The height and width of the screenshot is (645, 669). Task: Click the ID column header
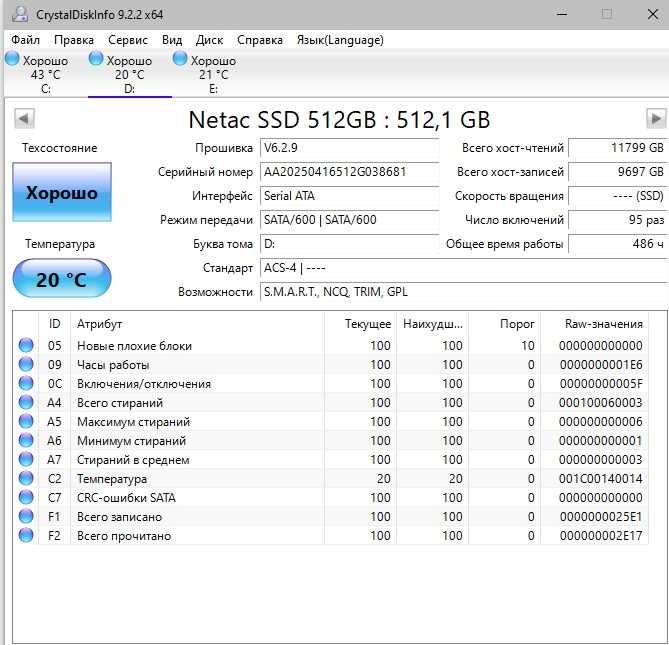[54, 324]
